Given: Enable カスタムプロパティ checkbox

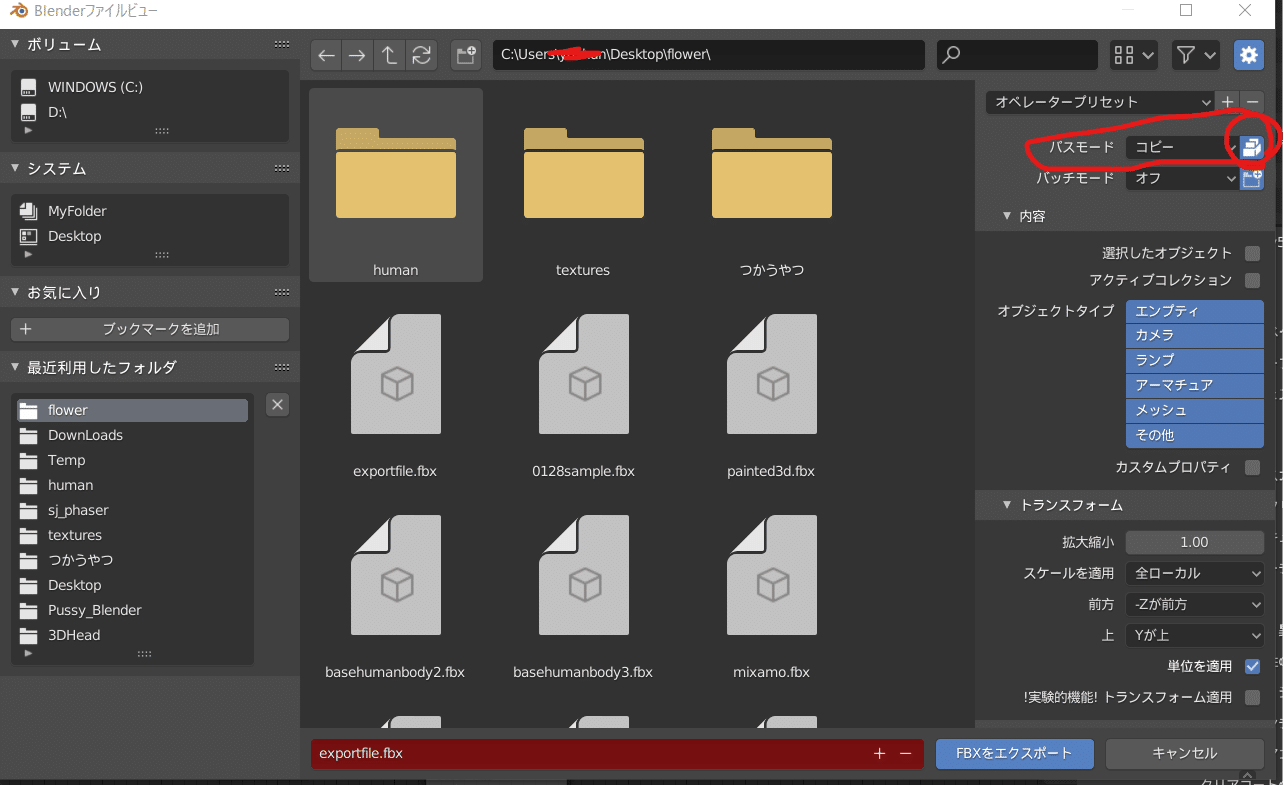Looking at the screenshot, I should (1252, 467).
